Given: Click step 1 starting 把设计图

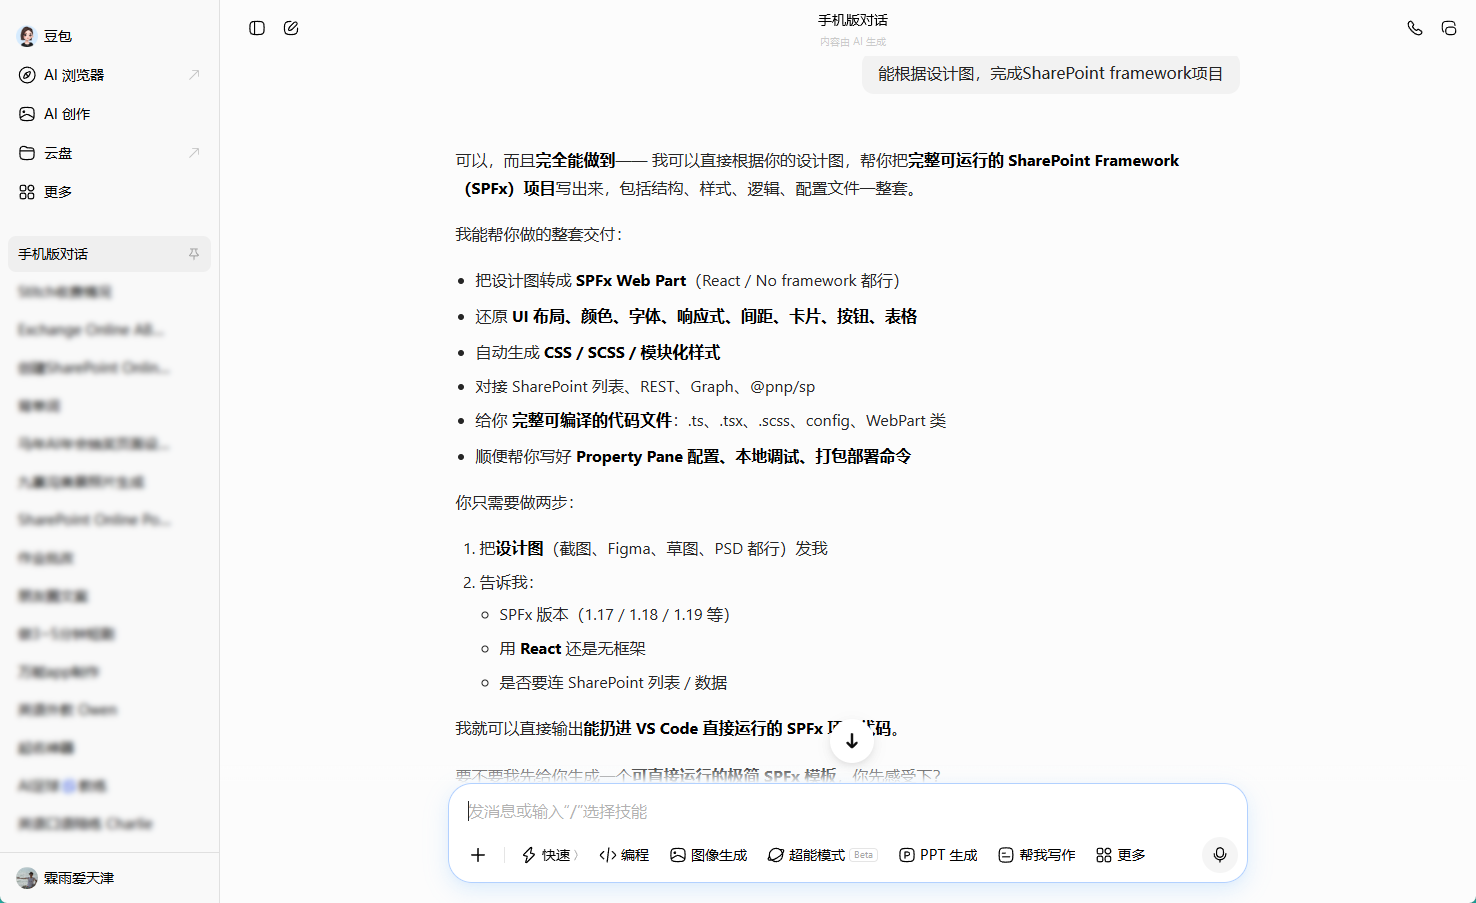Looking at the screenshot, I should pyautogui.click(x=653, y=549).
